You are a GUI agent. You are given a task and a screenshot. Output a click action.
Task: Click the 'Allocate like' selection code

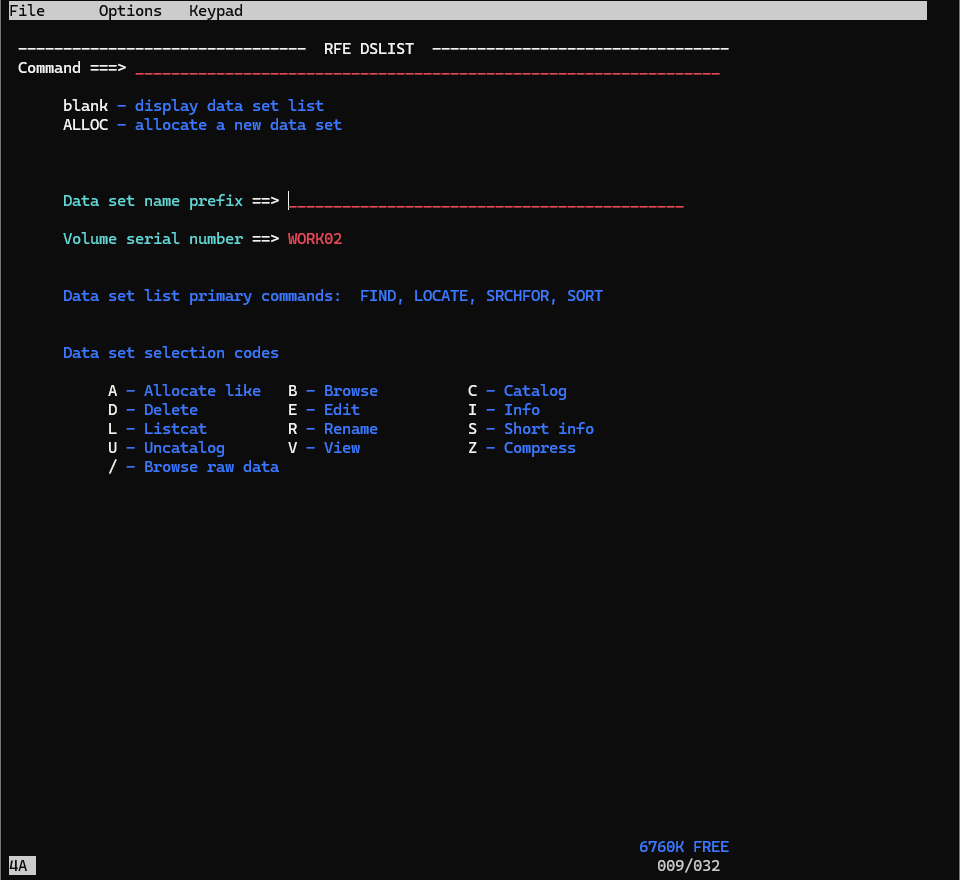click(x=202, y=391)
